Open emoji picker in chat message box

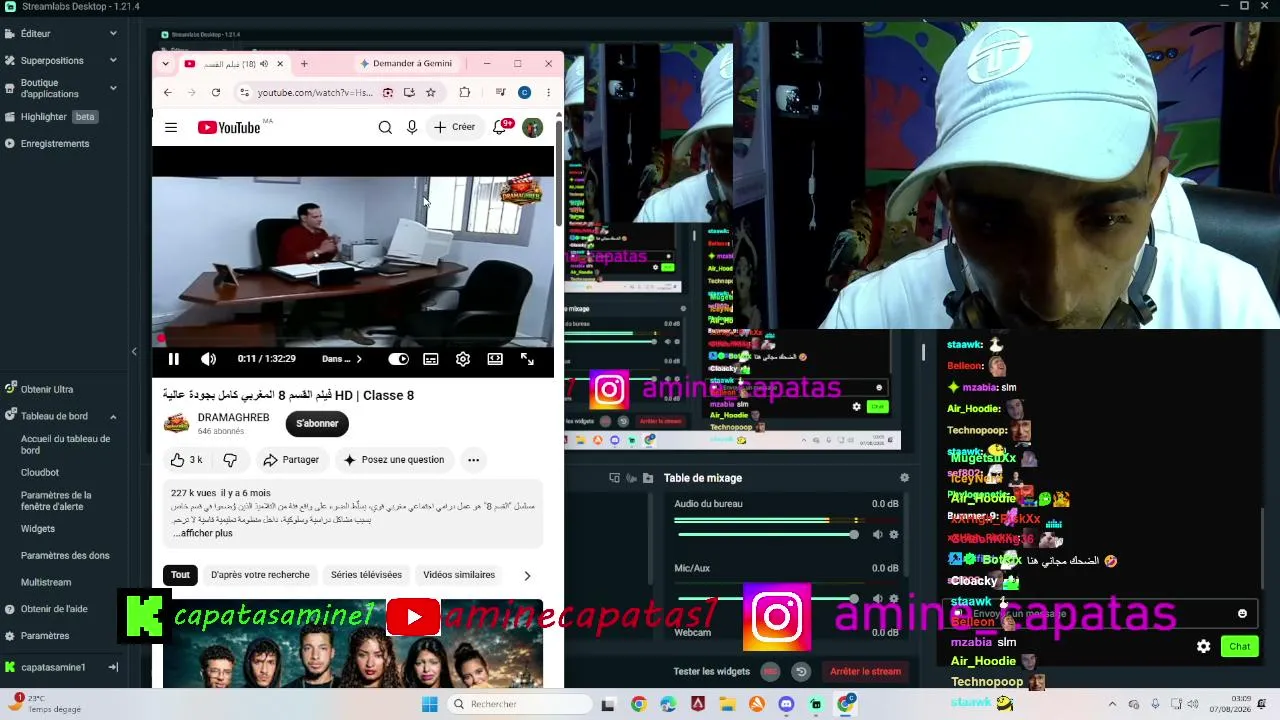tap(1243, 614)
